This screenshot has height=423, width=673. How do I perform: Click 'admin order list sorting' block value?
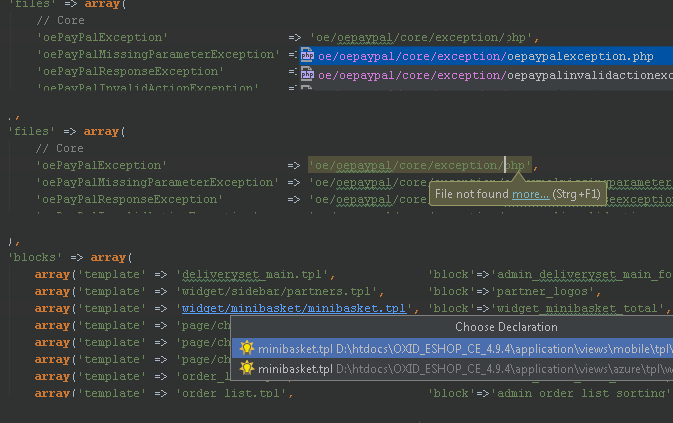coord(580,393)
